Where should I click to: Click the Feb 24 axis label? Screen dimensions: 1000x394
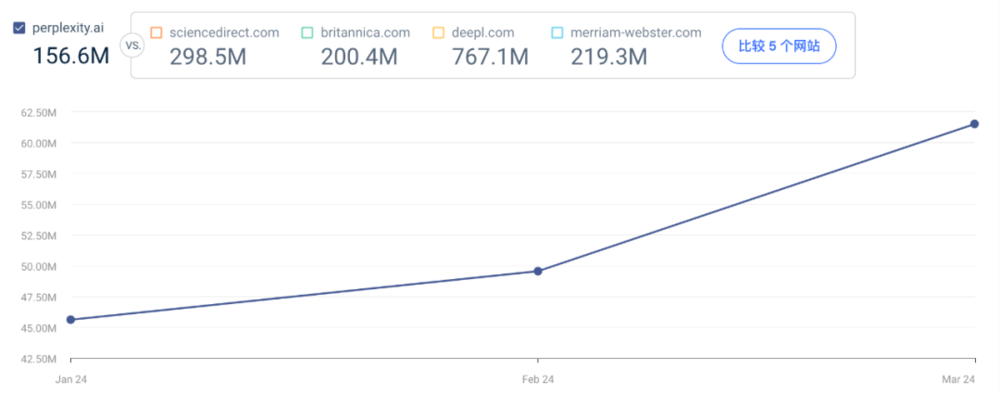point(538,379)
